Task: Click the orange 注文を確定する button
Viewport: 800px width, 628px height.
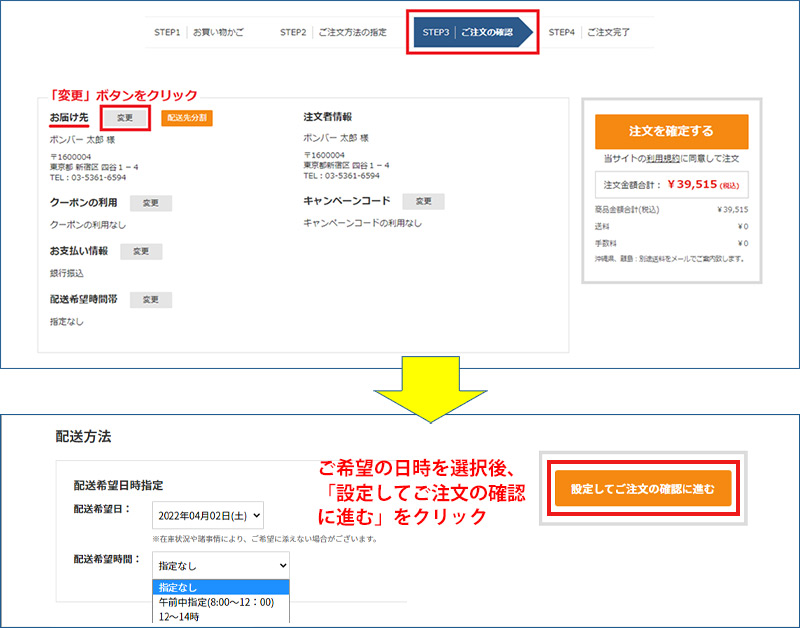Action: pos(672,131)
